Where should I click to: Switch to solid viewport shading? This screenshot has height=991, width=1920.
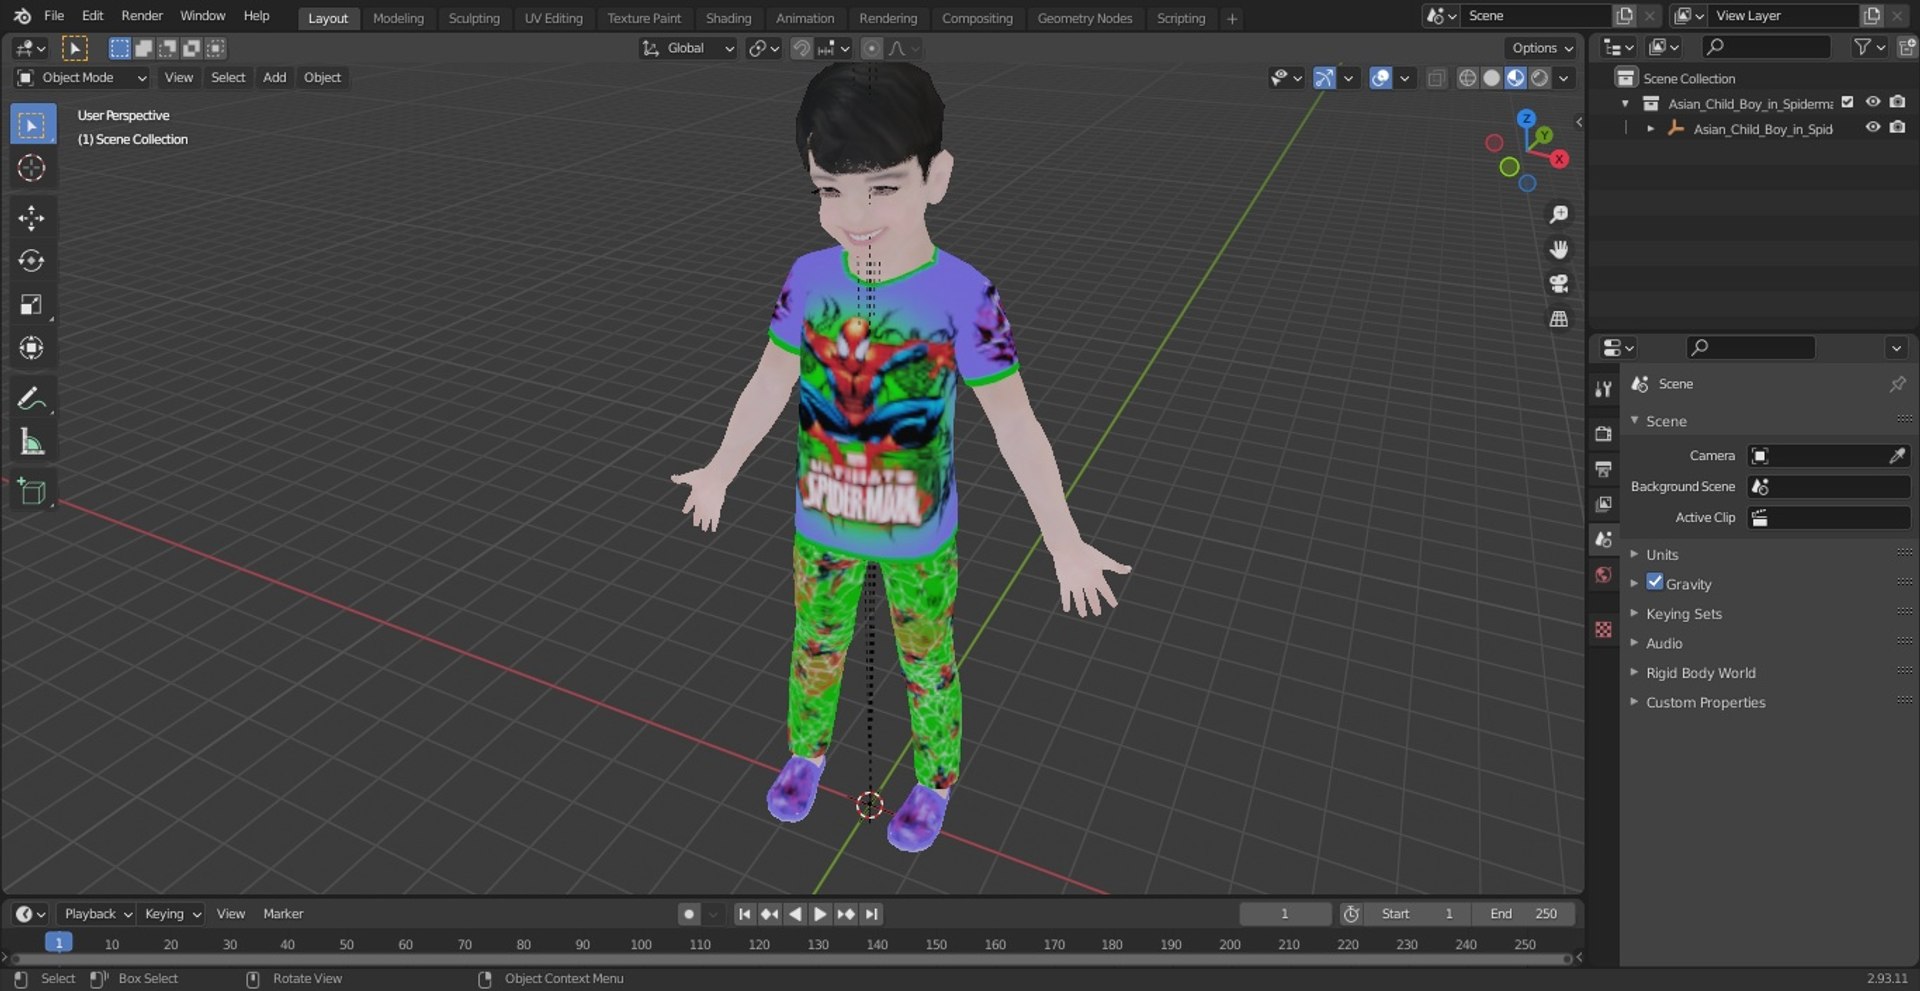pos(1491,78)
